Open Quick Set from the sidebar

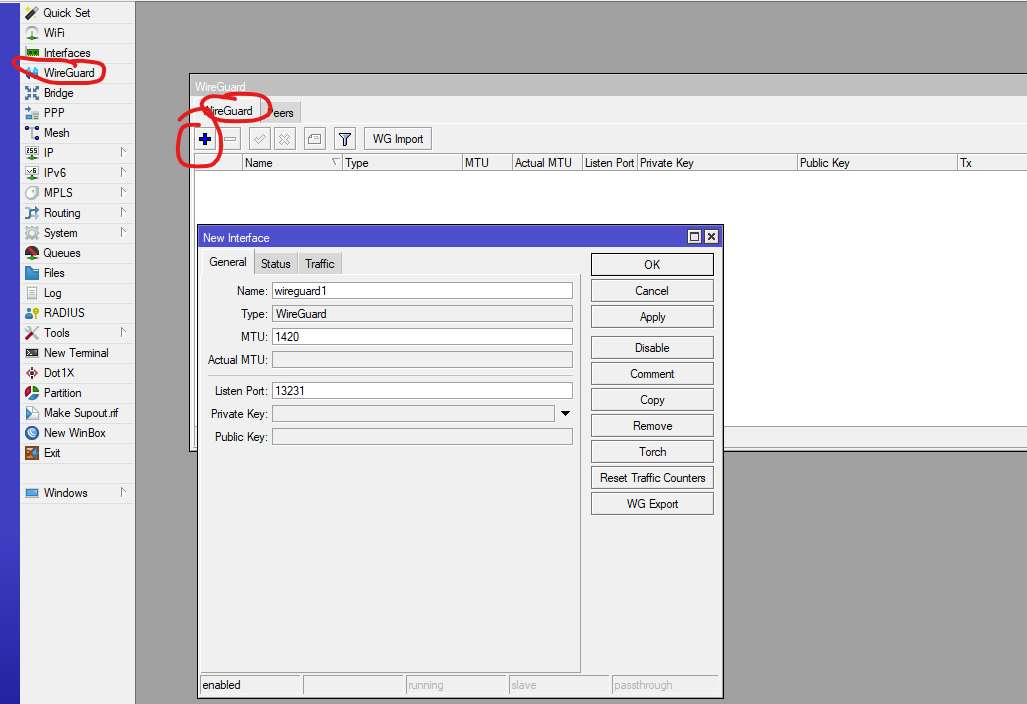click(x=77, y=12)
